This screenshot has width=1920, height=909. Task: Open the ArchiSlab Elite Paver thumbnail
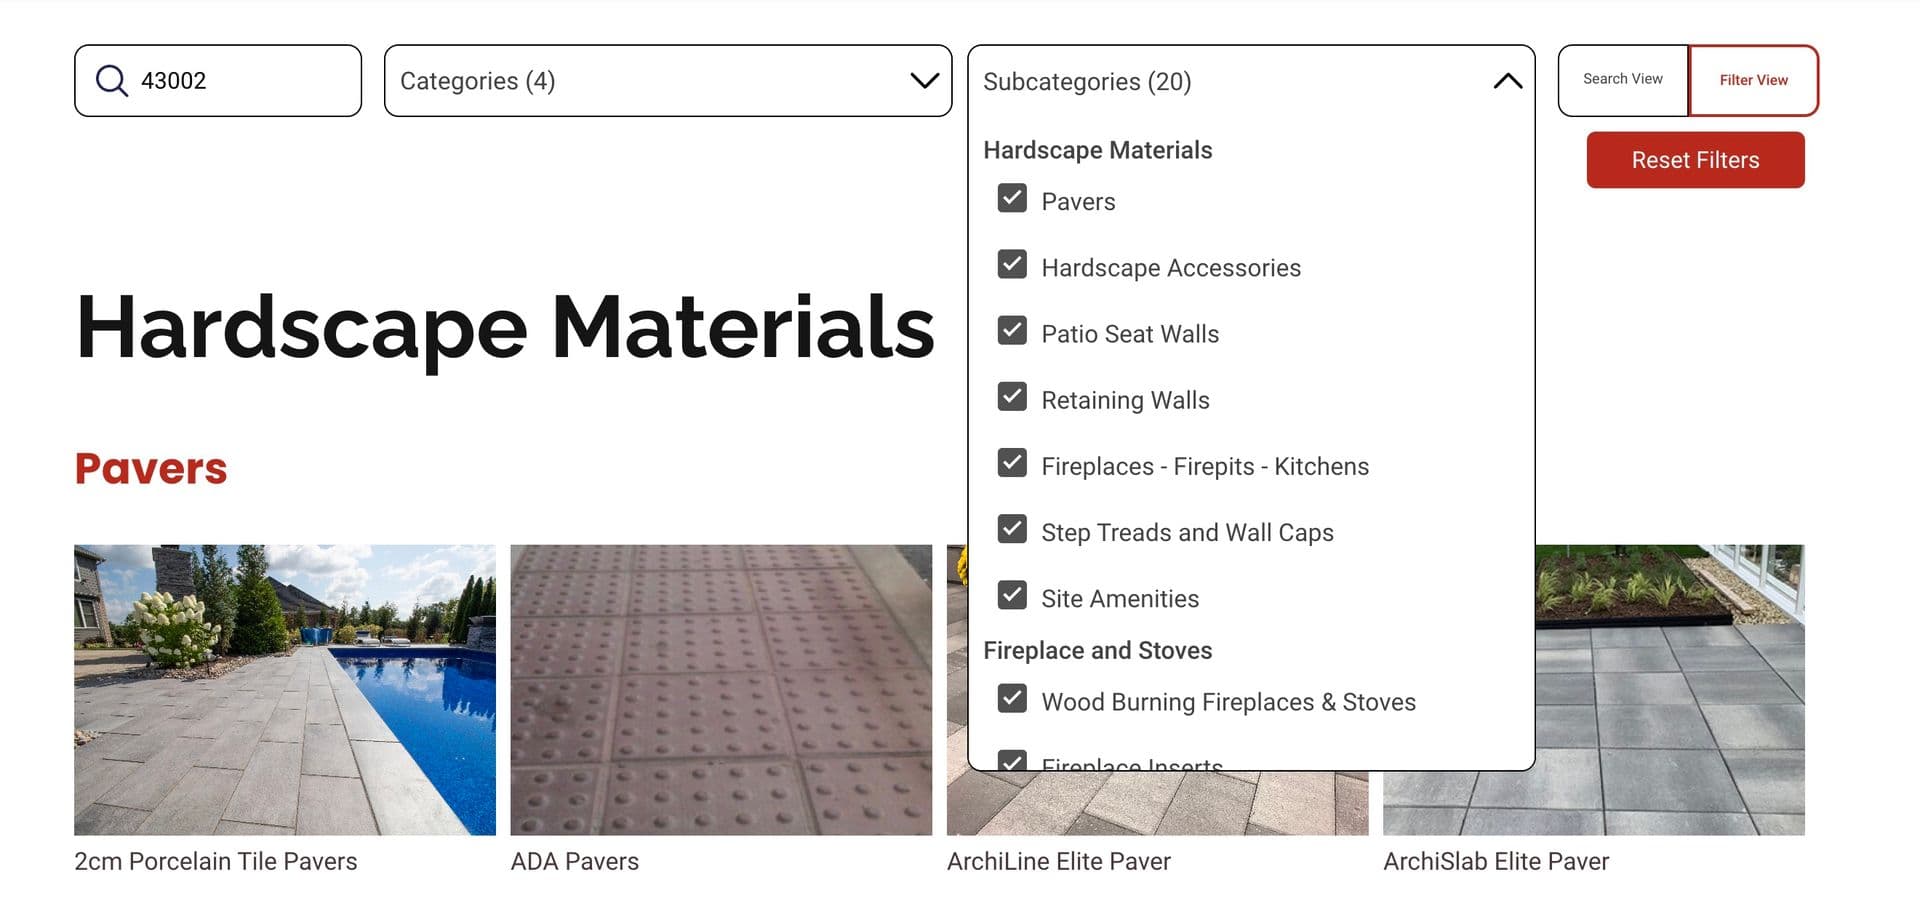coord(1670,689)
